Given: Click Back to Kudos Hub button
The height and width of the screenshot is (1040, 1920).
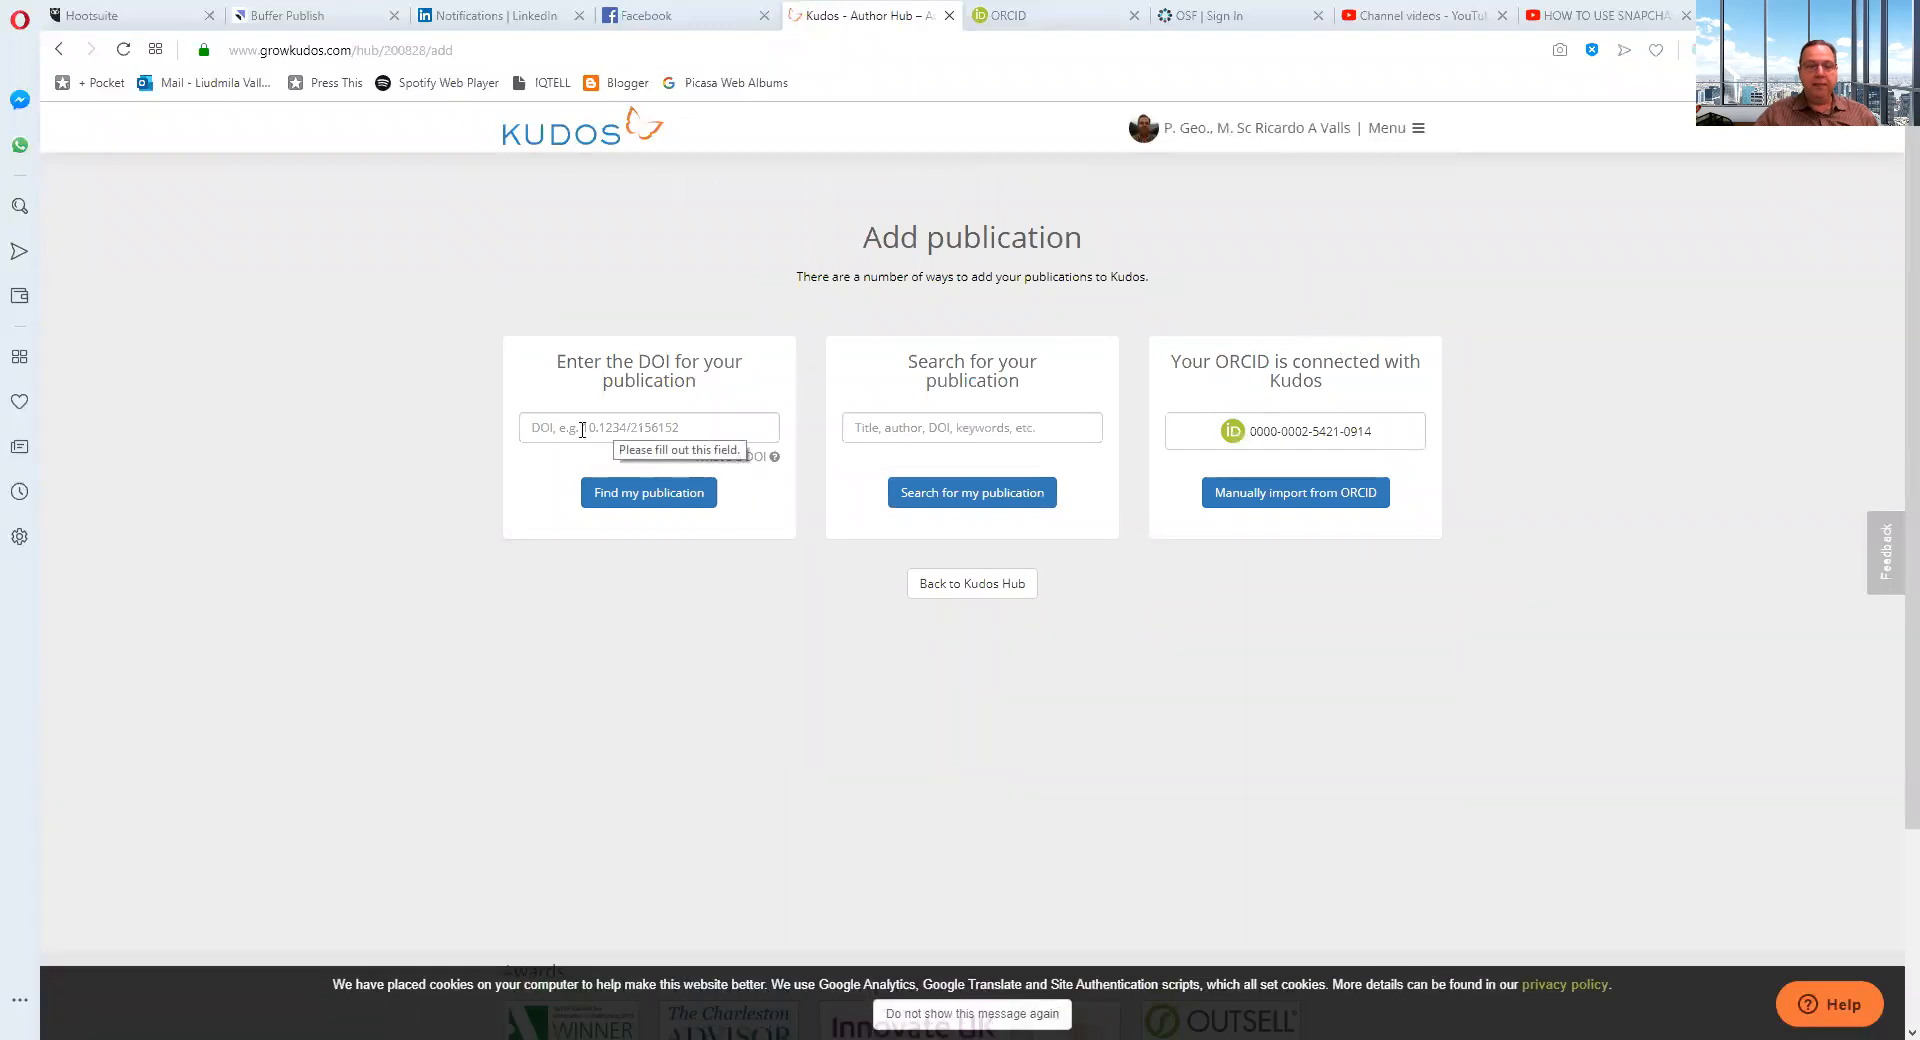Looking at the screenshot, I should [972, 584].
